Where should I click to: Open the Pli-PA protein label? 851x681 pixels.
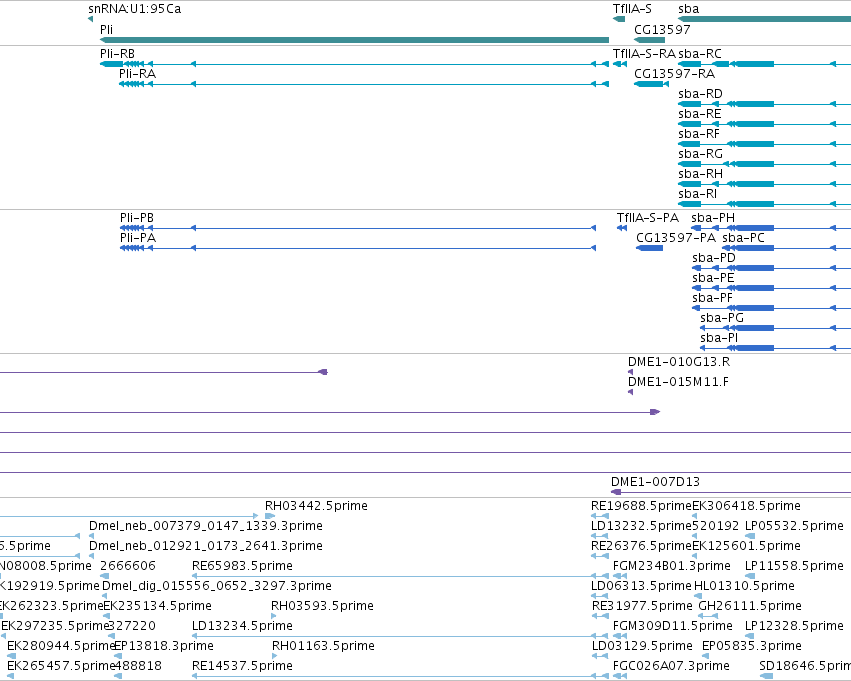(138, 238)
